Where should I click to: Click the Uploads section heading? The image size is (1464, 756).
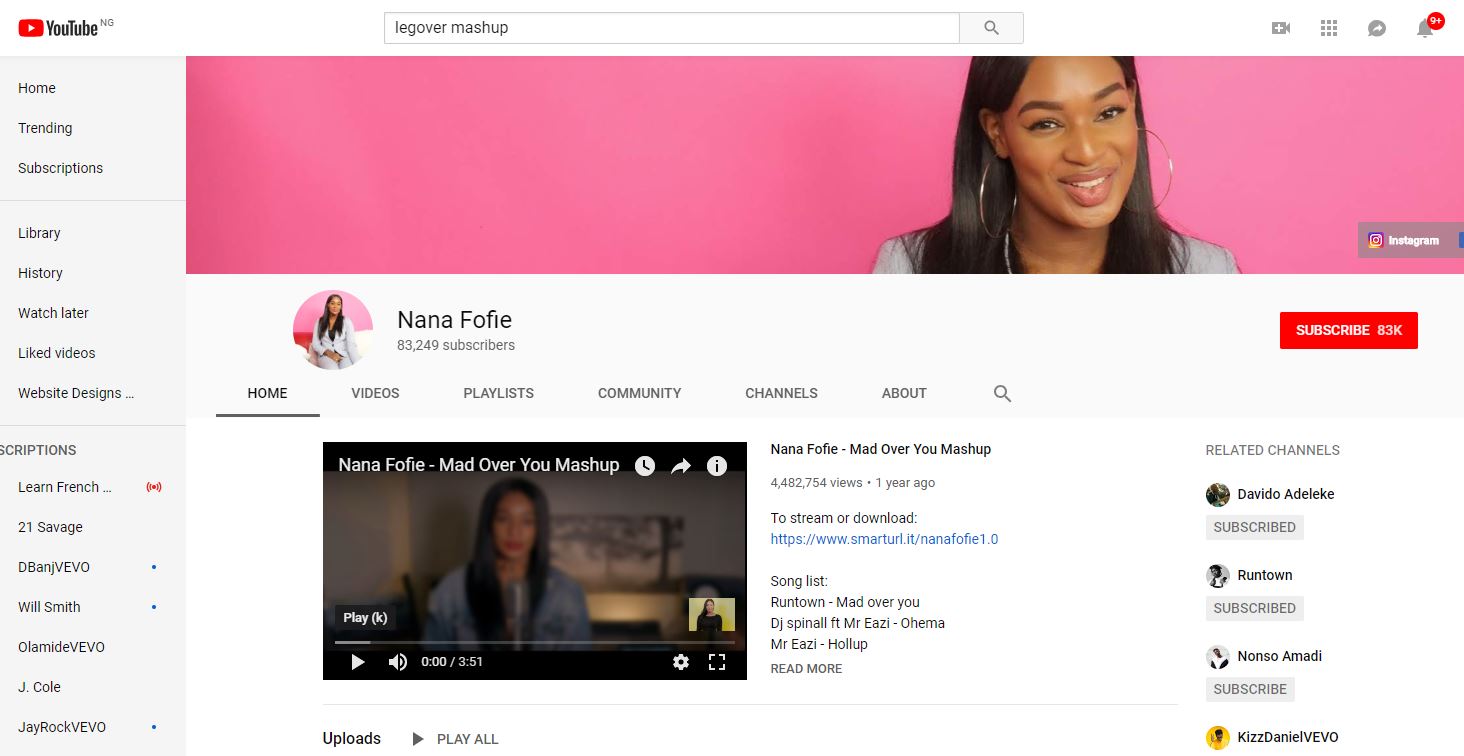tap(352, 739)
